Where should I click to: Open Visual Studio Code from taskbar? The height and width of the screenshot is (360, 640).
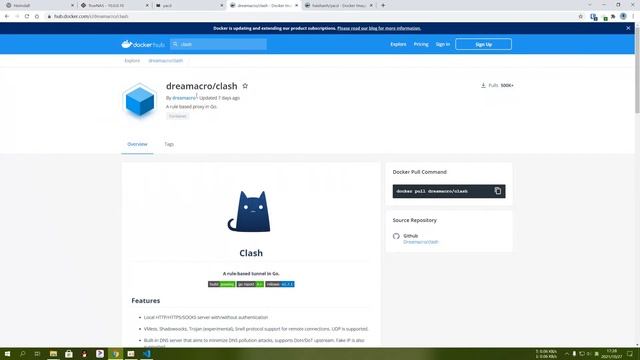(x=147, y=354)
